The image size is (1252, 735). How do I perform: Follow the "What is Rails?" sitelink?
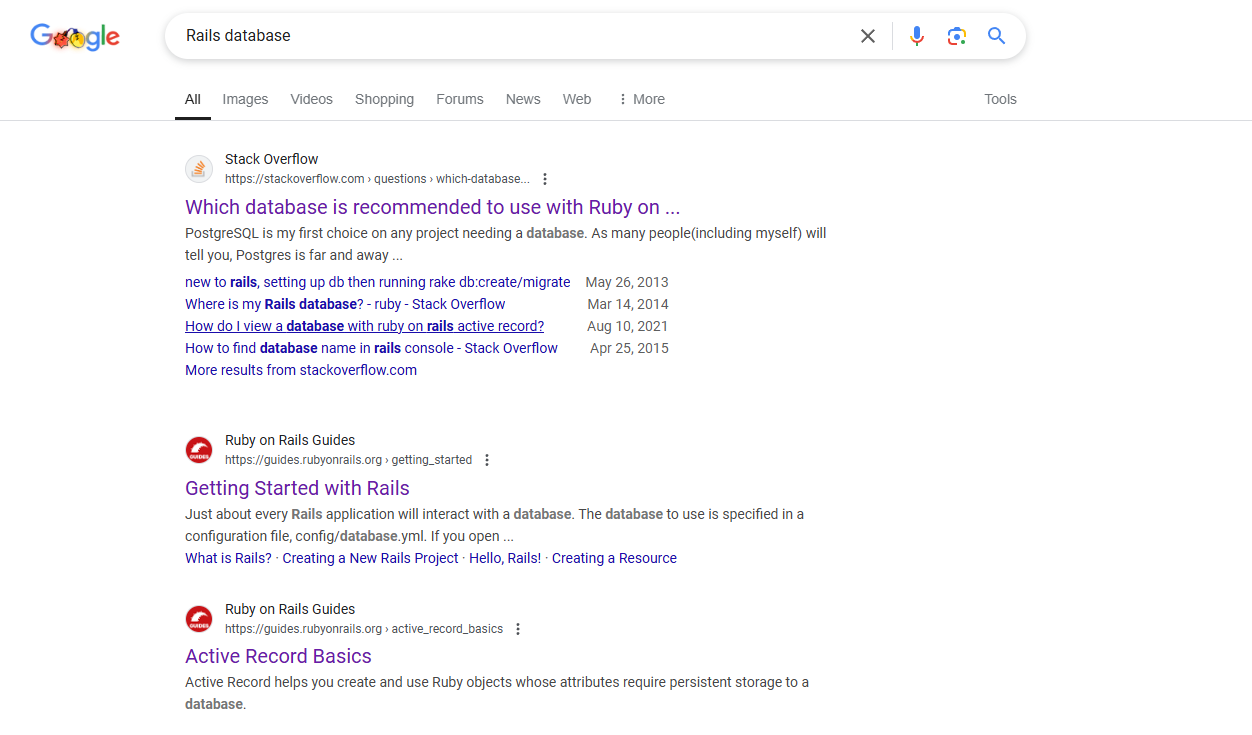click(228, 558)
